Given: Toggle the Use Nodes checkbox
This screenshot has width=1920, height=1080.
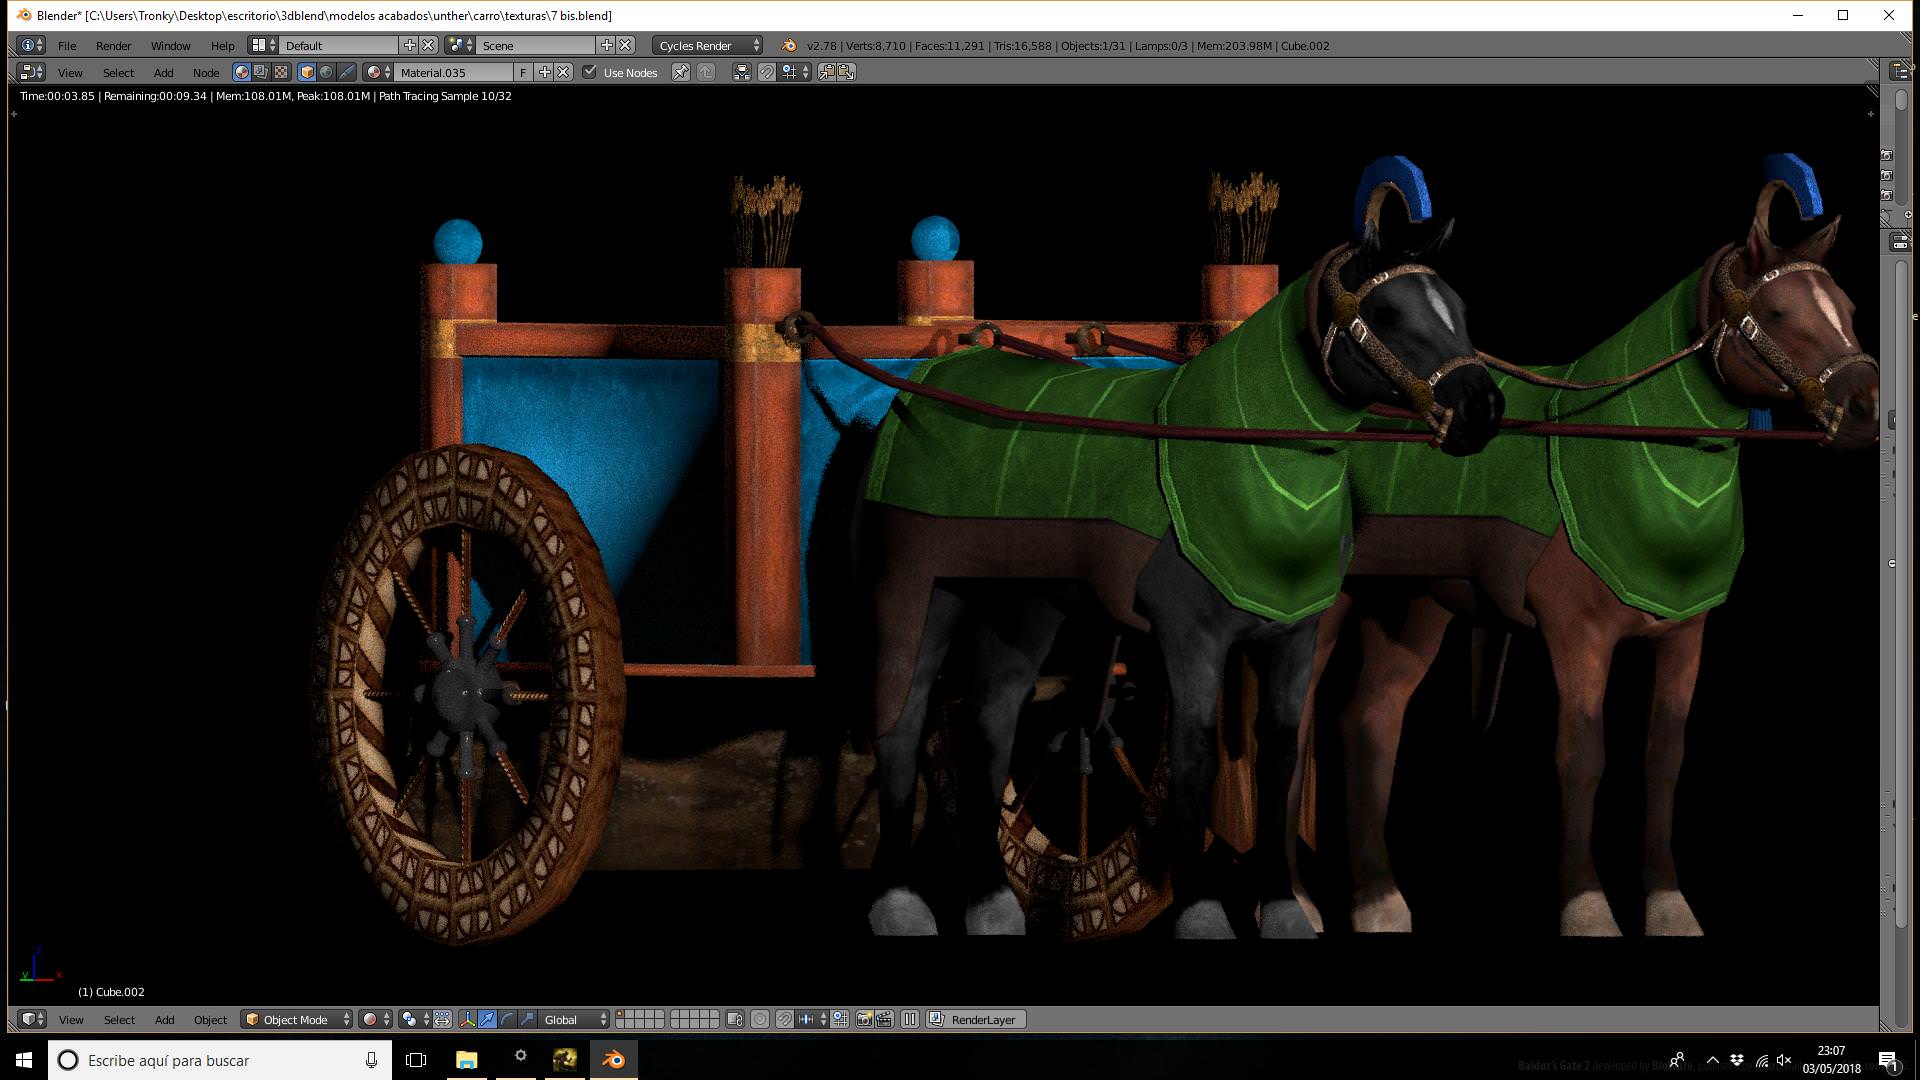Looking at the screenshot, I should (x=590, y=72).
